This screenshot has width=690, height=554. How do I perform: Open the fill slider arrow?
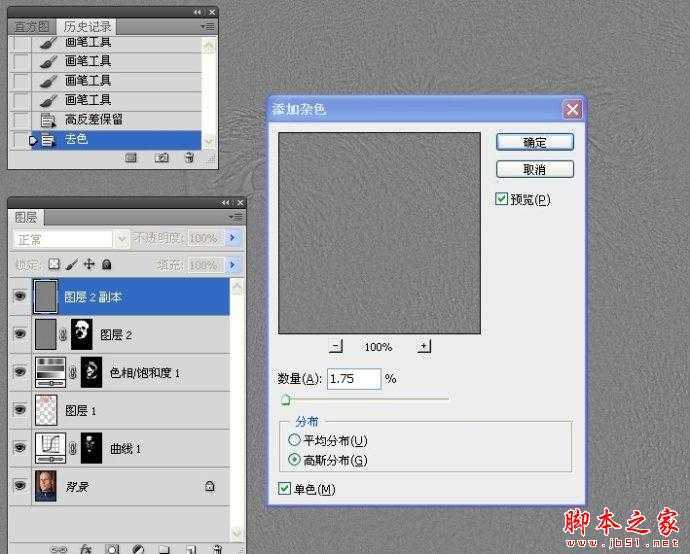[232, 265]
